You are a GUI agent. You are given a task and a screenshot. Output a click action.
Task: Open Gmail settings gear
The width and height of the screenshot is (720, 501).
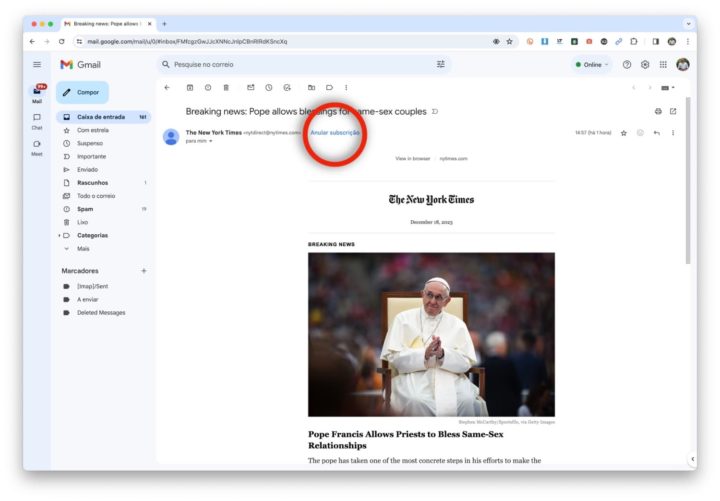click(x=645, y=65)
